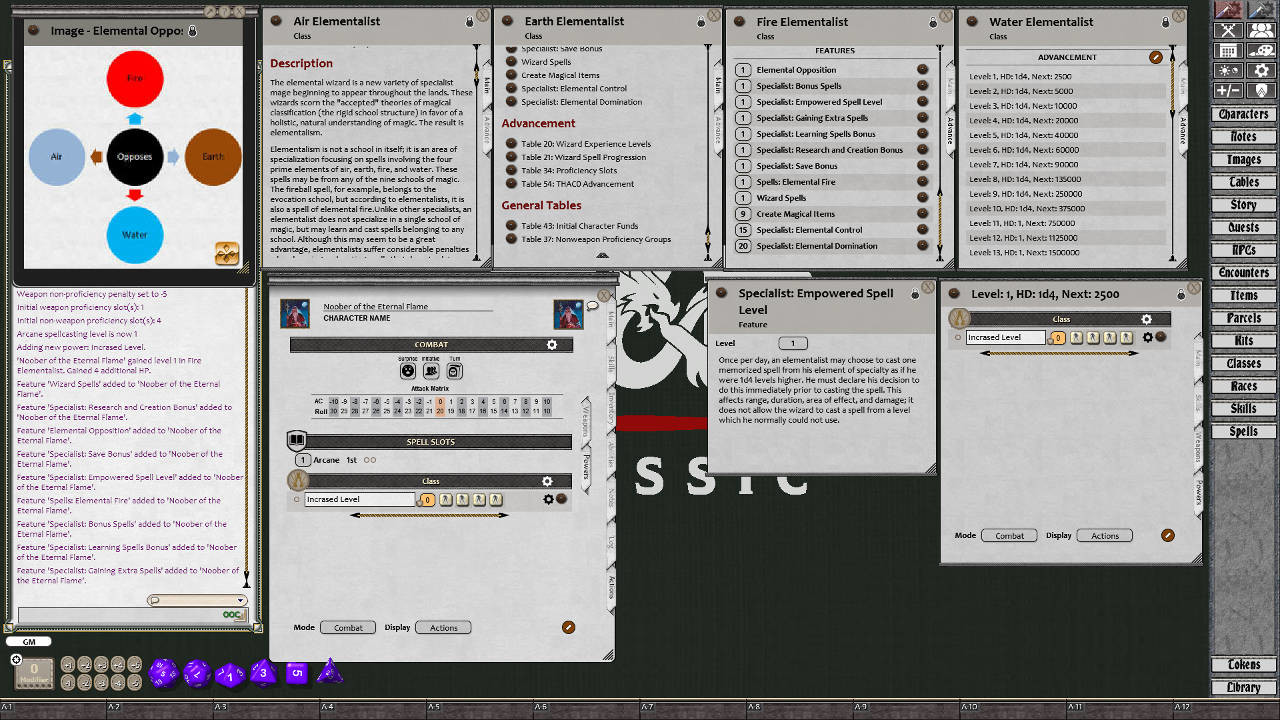Click the Combat section gear on character sheet
Image resolution: width=1280 pixels, height=720 pixels.
[x=552, y=344]
